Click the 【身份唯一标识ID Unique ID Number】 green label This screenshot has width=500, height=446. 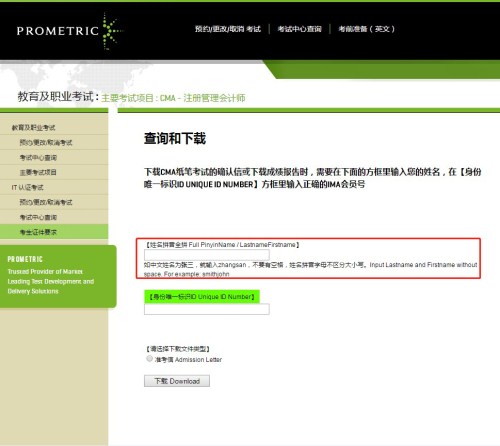tap(202, 296)
